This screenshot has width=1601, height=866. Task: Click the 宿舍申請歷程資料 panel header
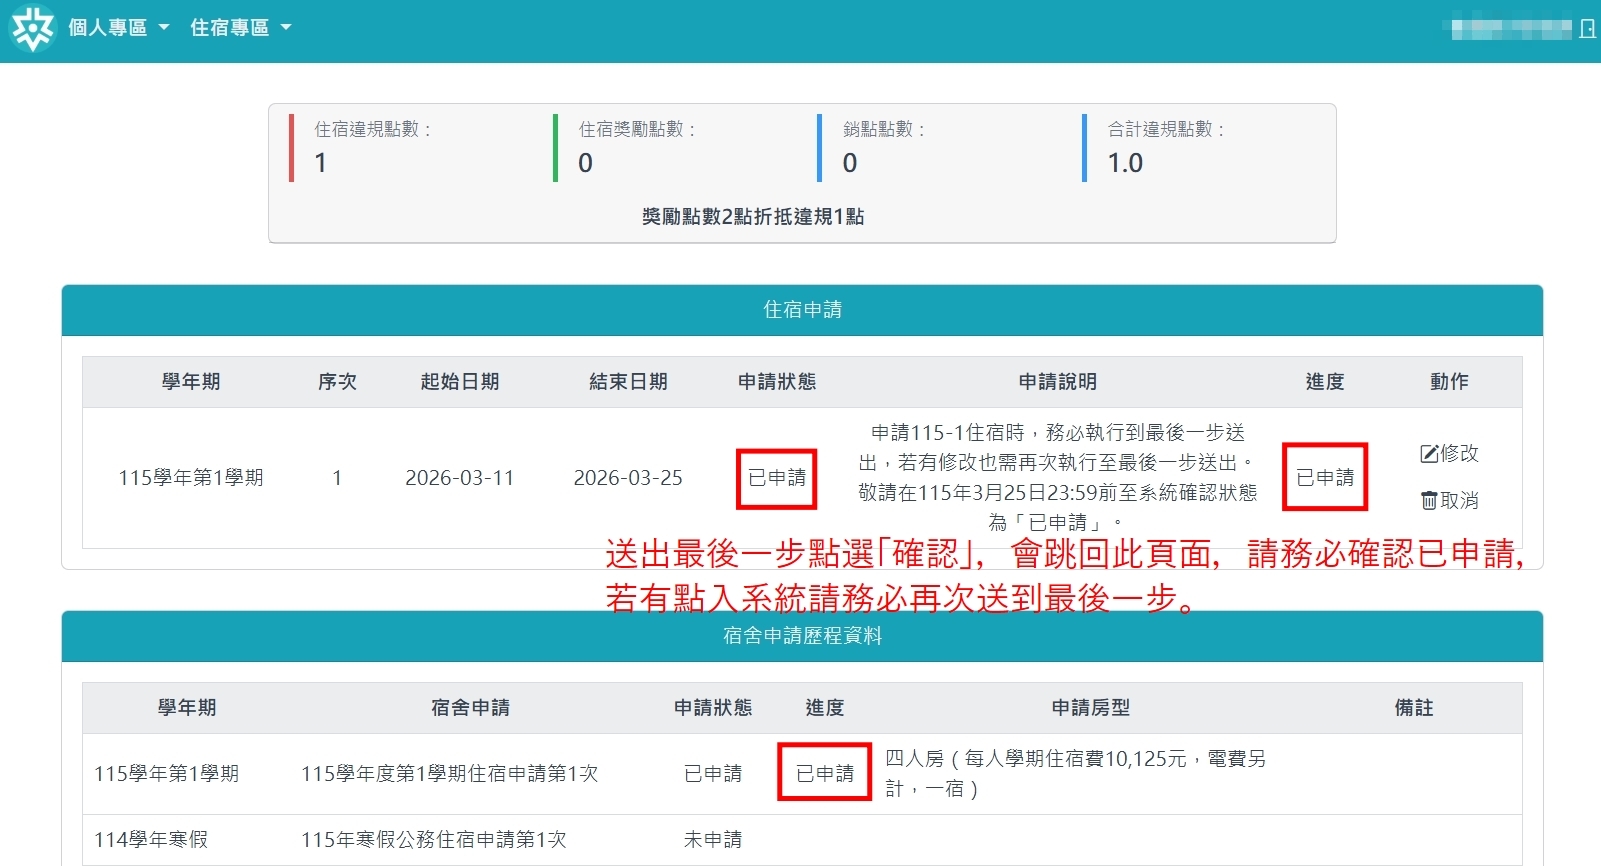[802, 636]
